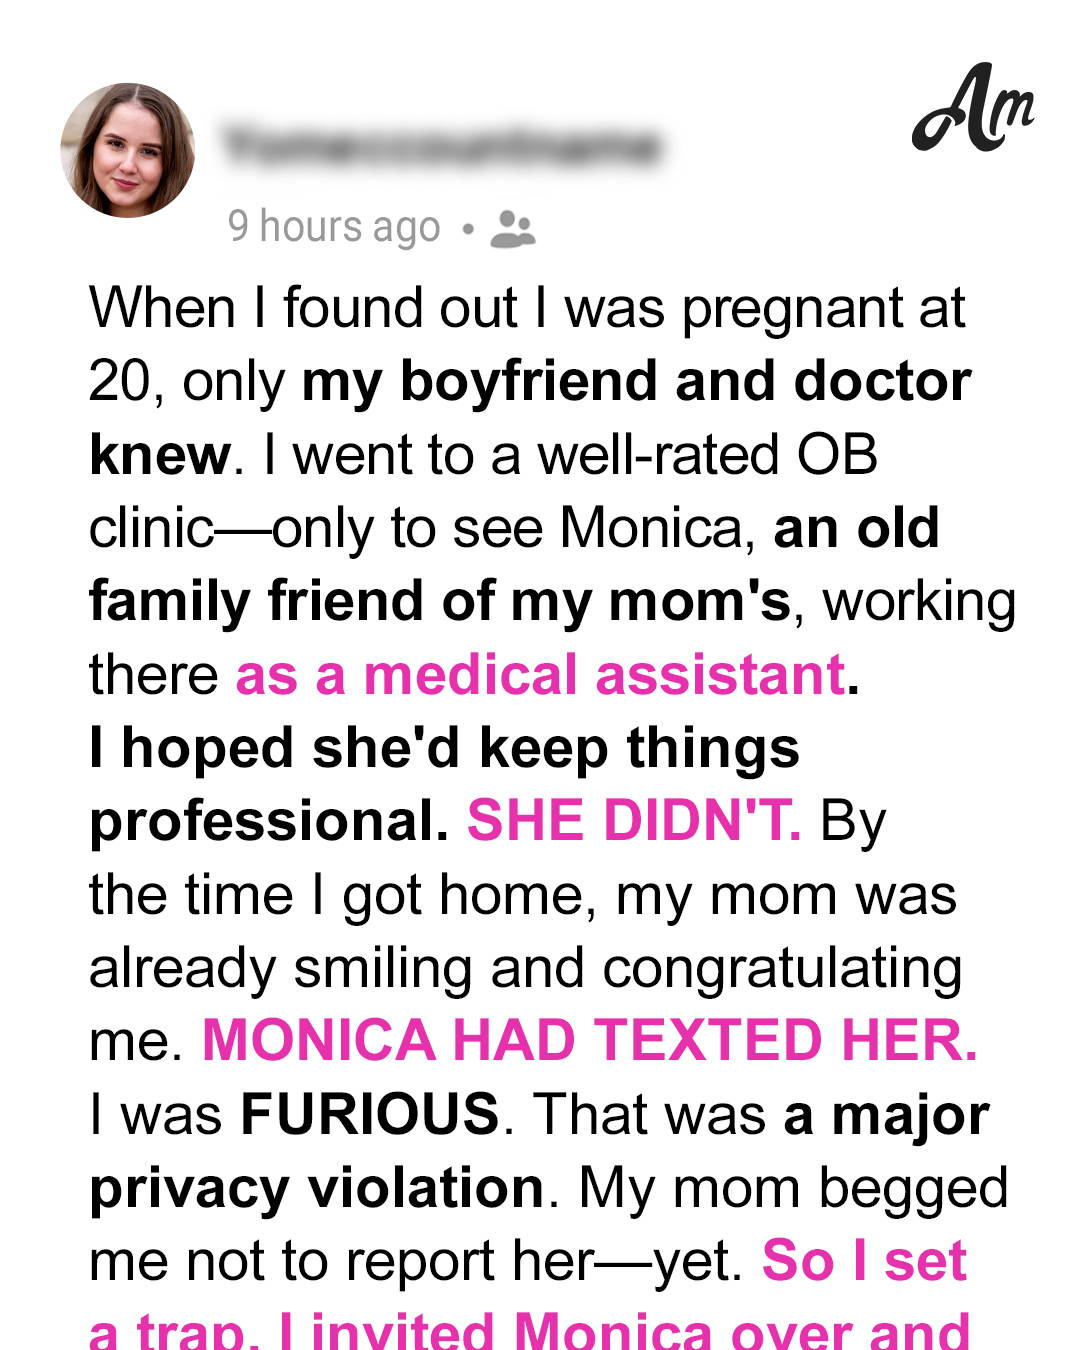Click the poster's profile picture
This screenshot has width=1080, height=1350.
(x=128, y=150)
